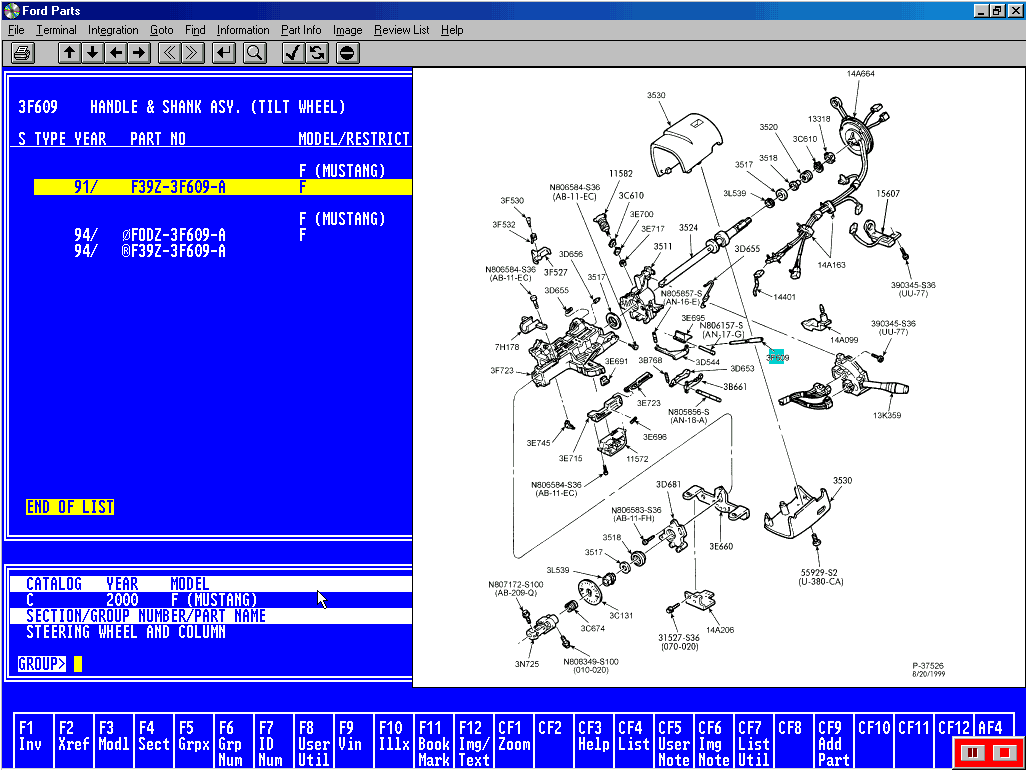
Task: Click the 14A206 label in diagram
Action: 720,629
